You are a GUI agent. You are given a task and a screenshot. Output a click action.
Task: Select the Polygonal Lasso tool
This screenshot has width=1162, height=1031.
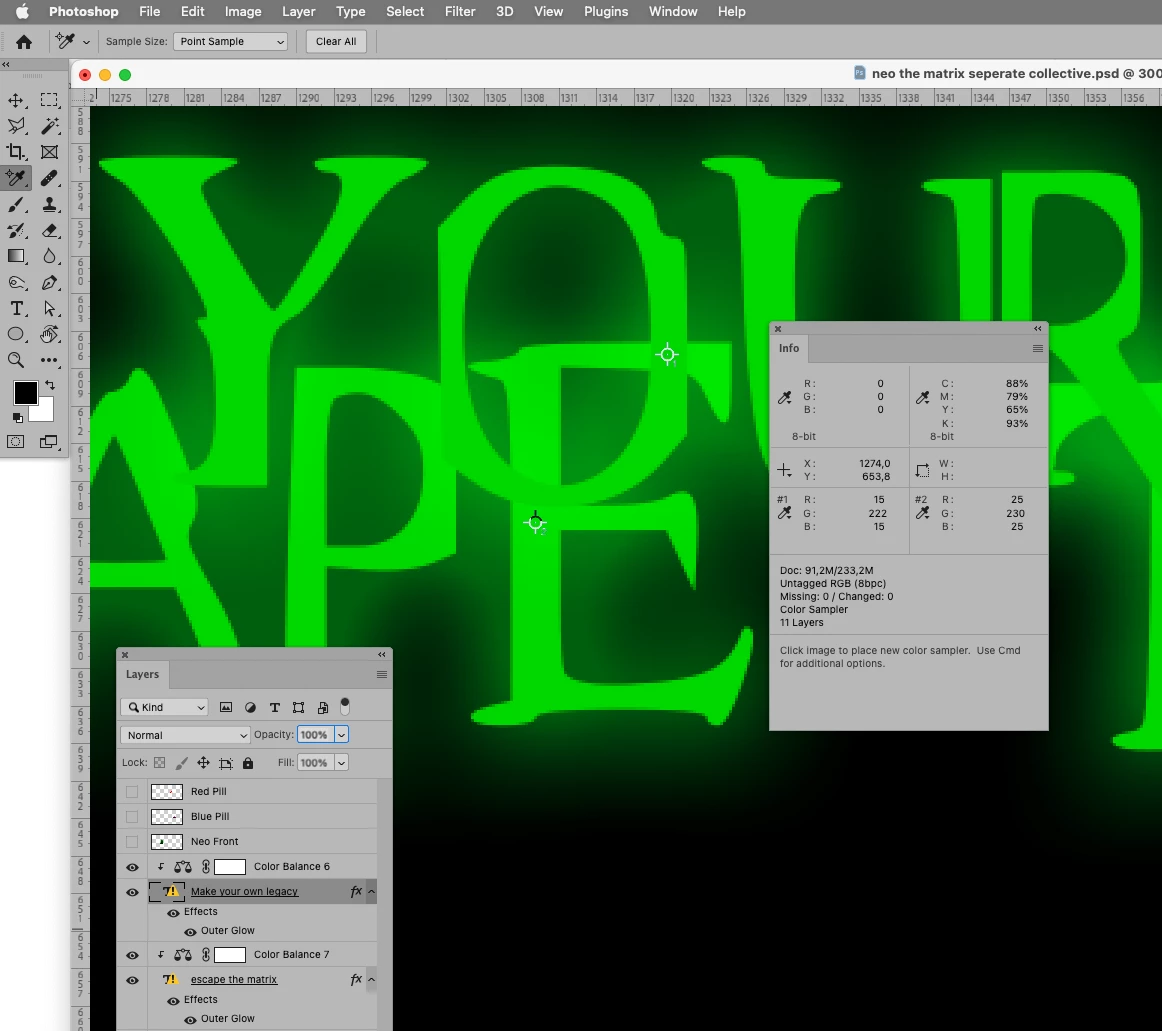coord(16,126)
